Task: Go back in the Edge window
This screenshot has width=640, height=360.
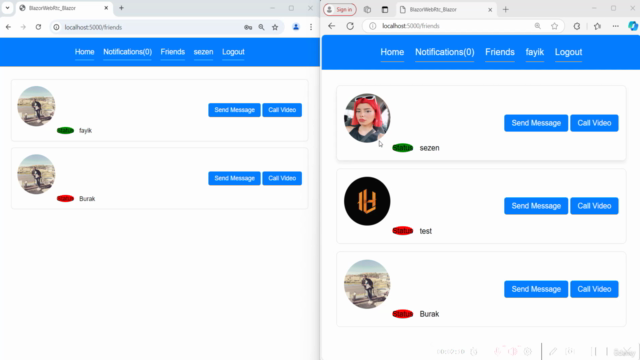Action: [x=331, y=26]
